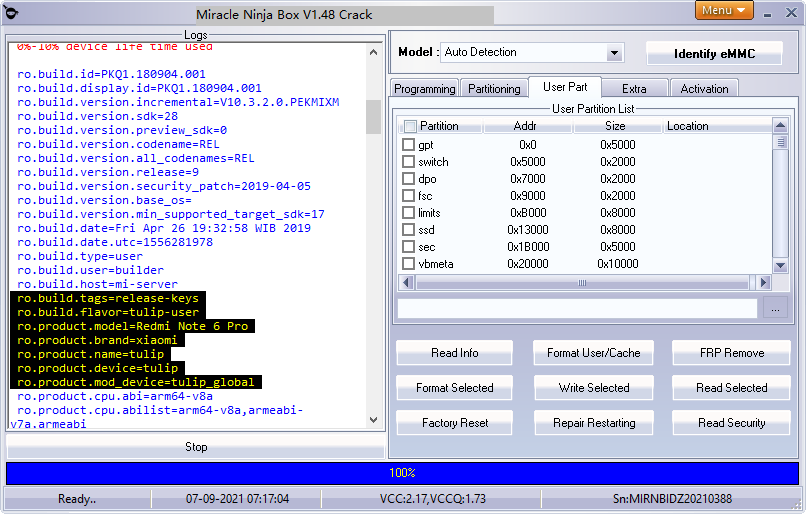Click the Auto Detection model combo box
This screenshot has height=514, width=806.
[532, 52]
